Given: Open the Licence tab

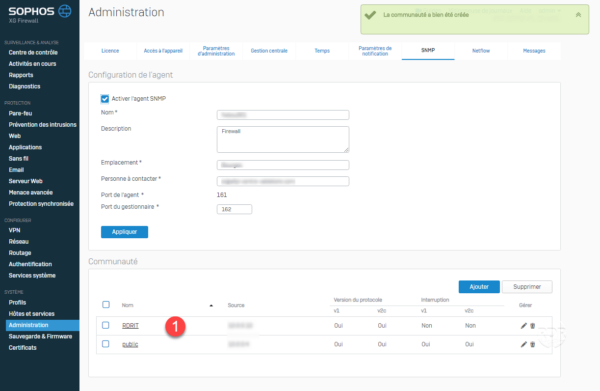Looking at the screenshot, I should (110, 51).
